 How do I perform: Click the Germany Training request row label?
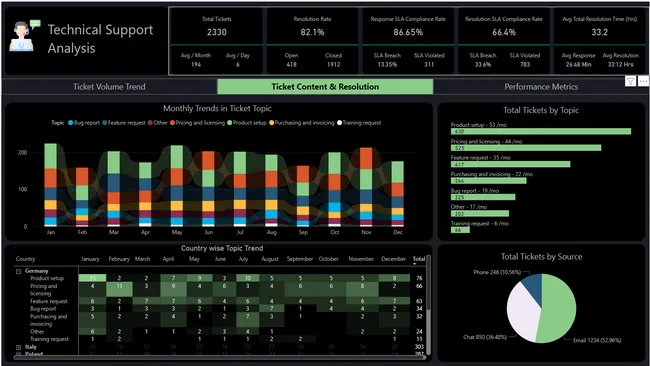(x=49, y=339)
